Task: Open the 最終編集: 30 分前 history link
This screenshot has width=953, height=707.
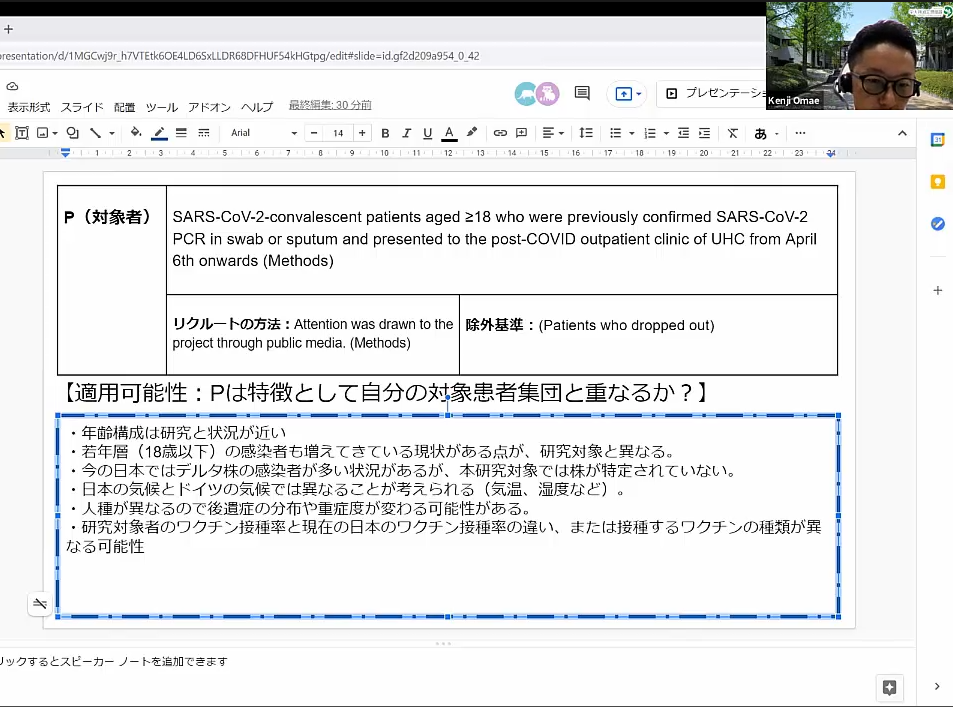Action: (330, 106)
